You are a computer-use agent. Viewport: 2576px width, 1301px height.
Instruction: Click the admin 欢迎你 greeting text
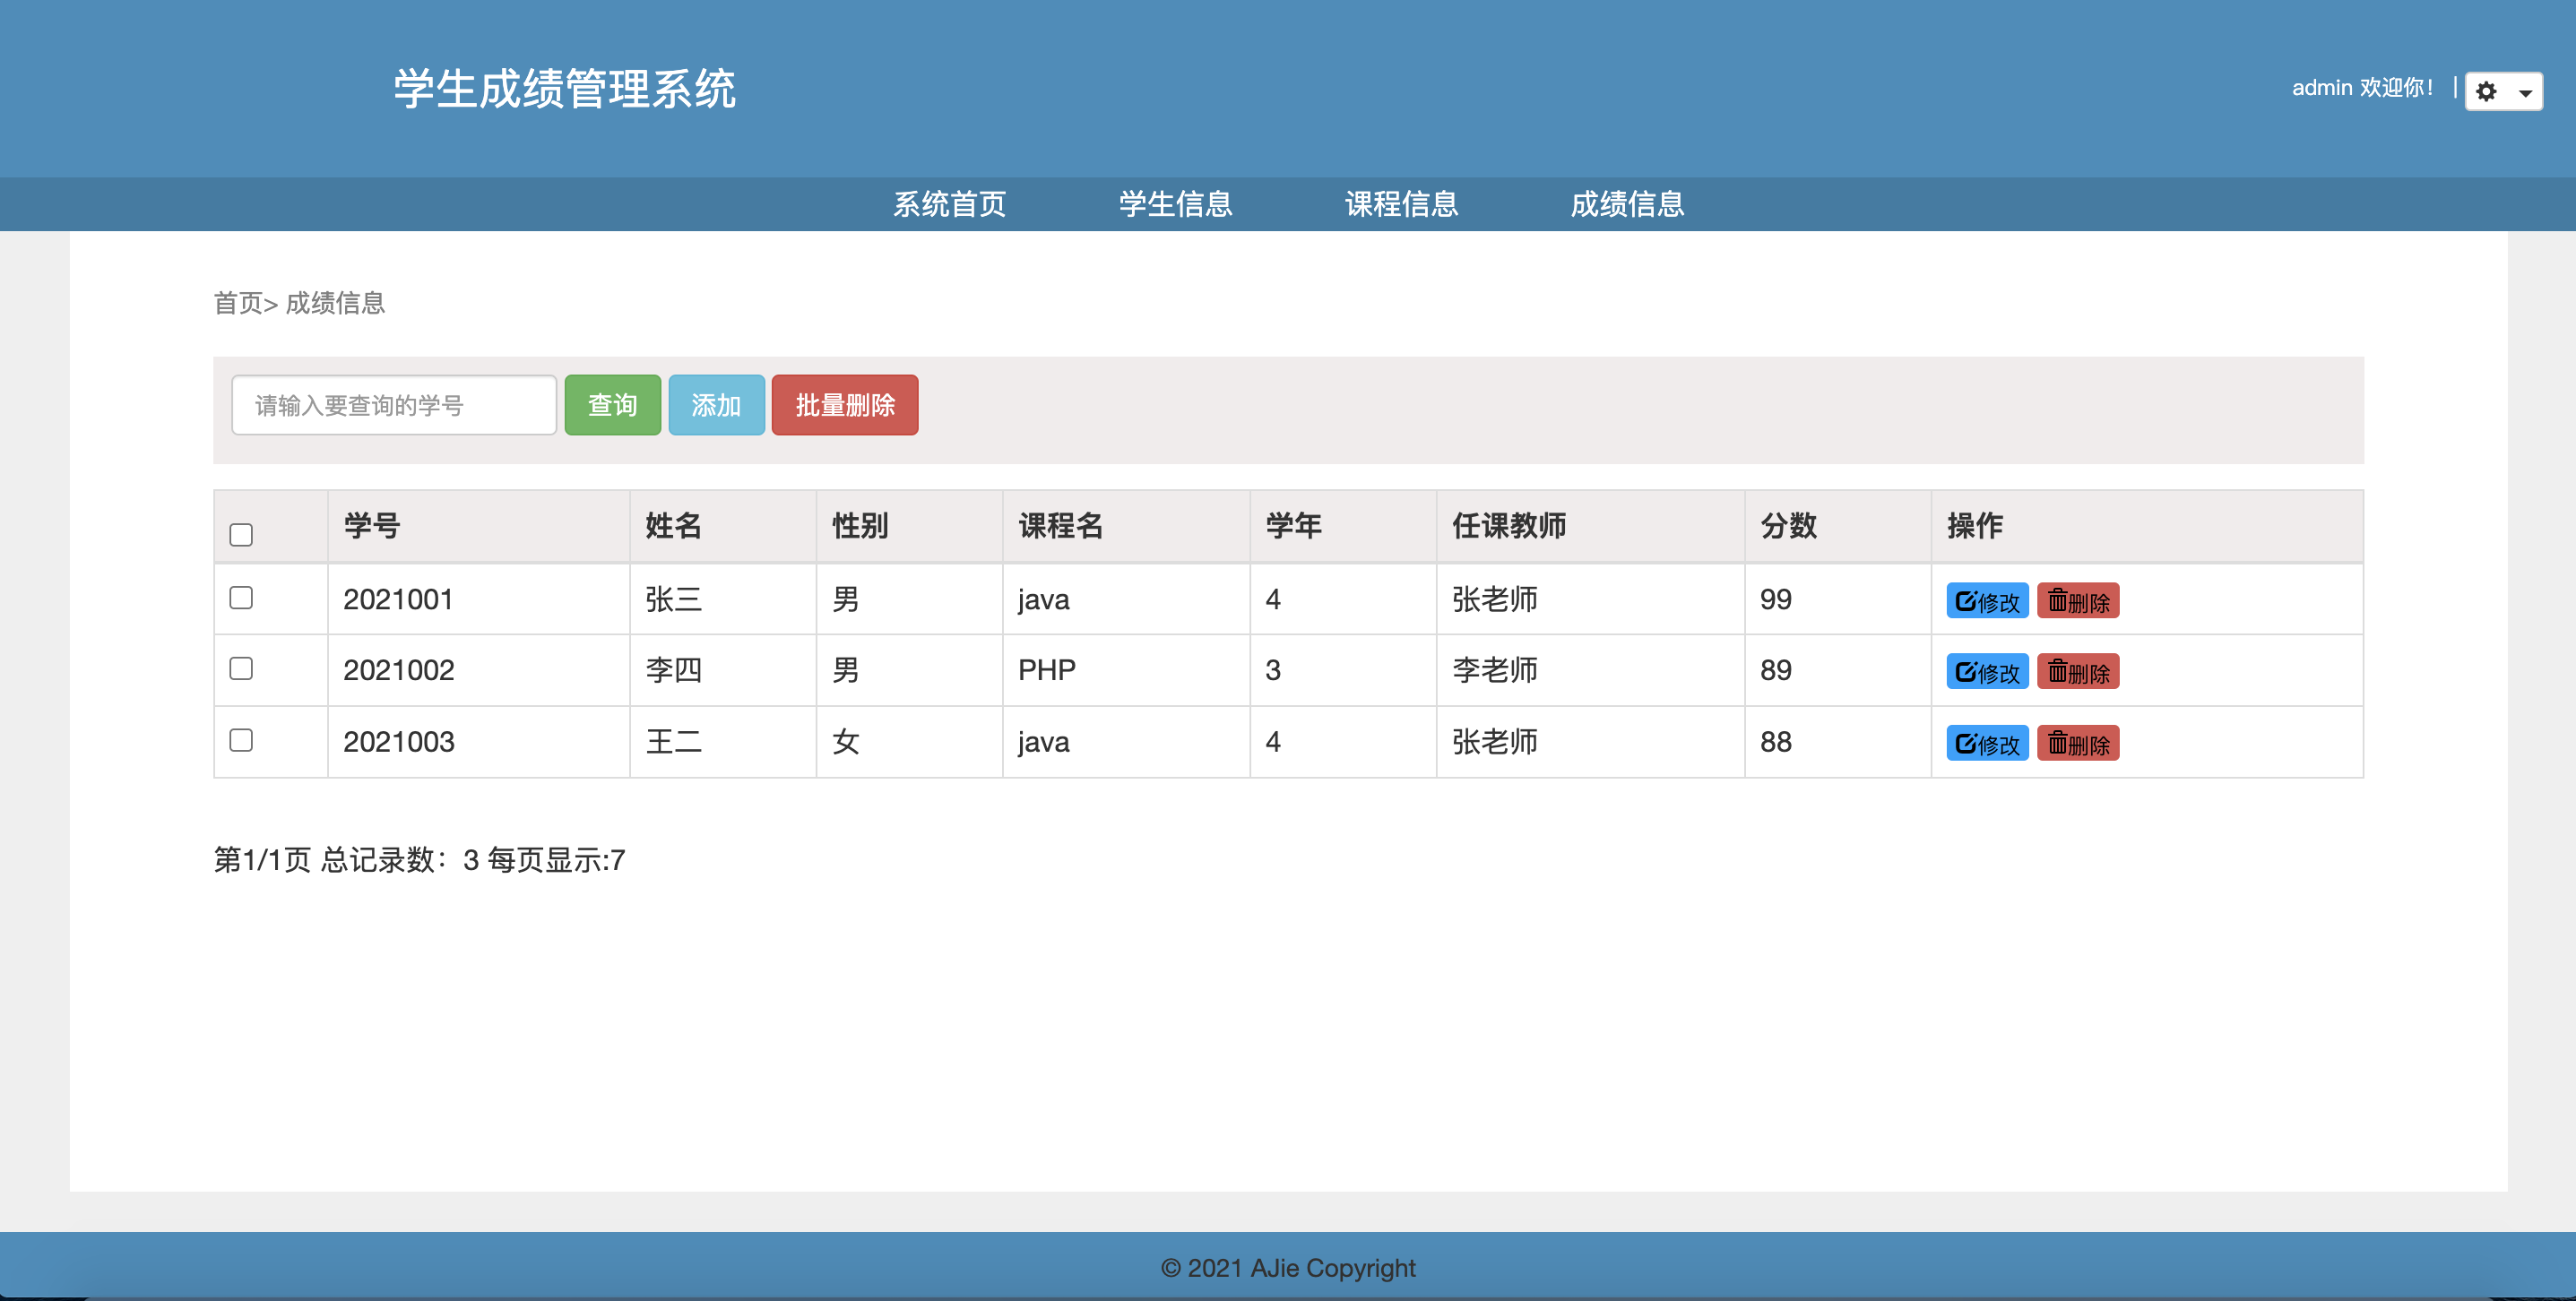coord(2362,88)
